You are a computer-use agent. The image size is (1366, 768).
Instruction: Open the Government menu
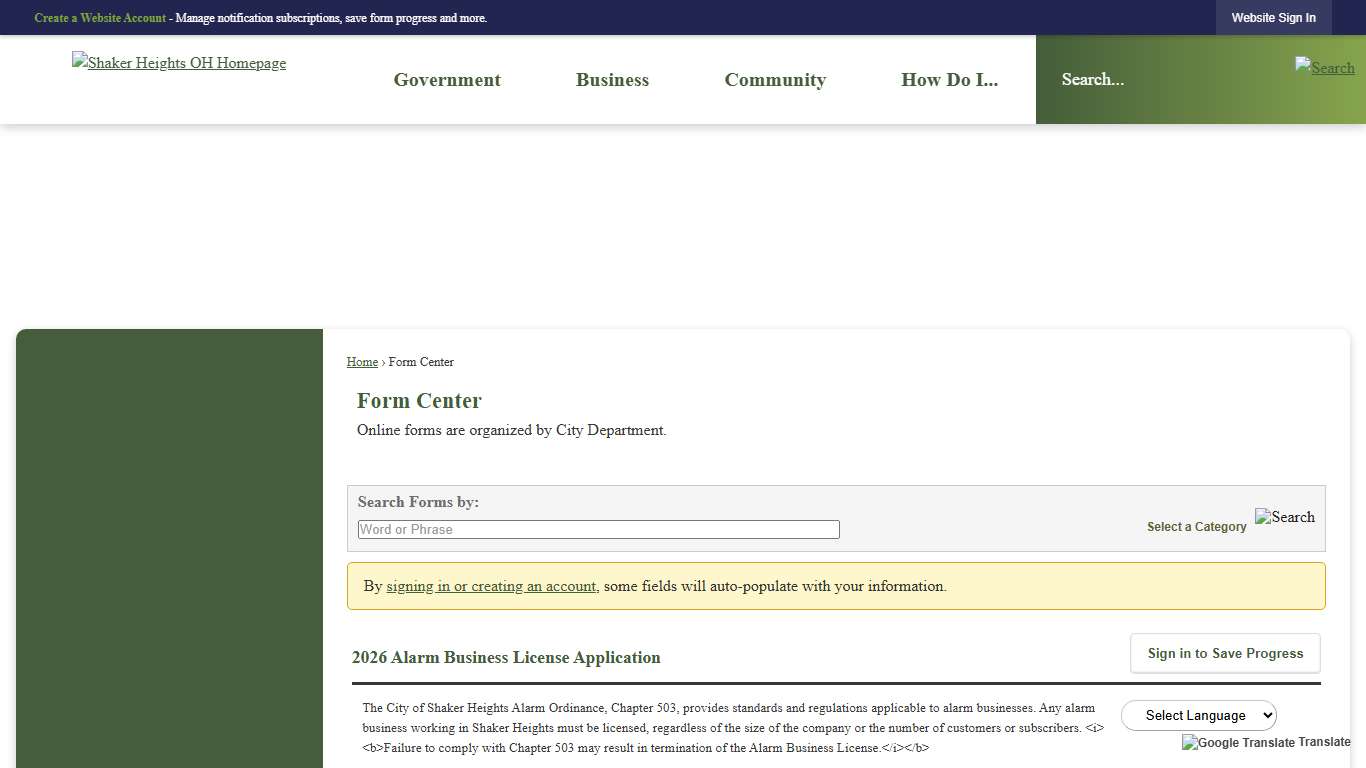tap(447, 79)
